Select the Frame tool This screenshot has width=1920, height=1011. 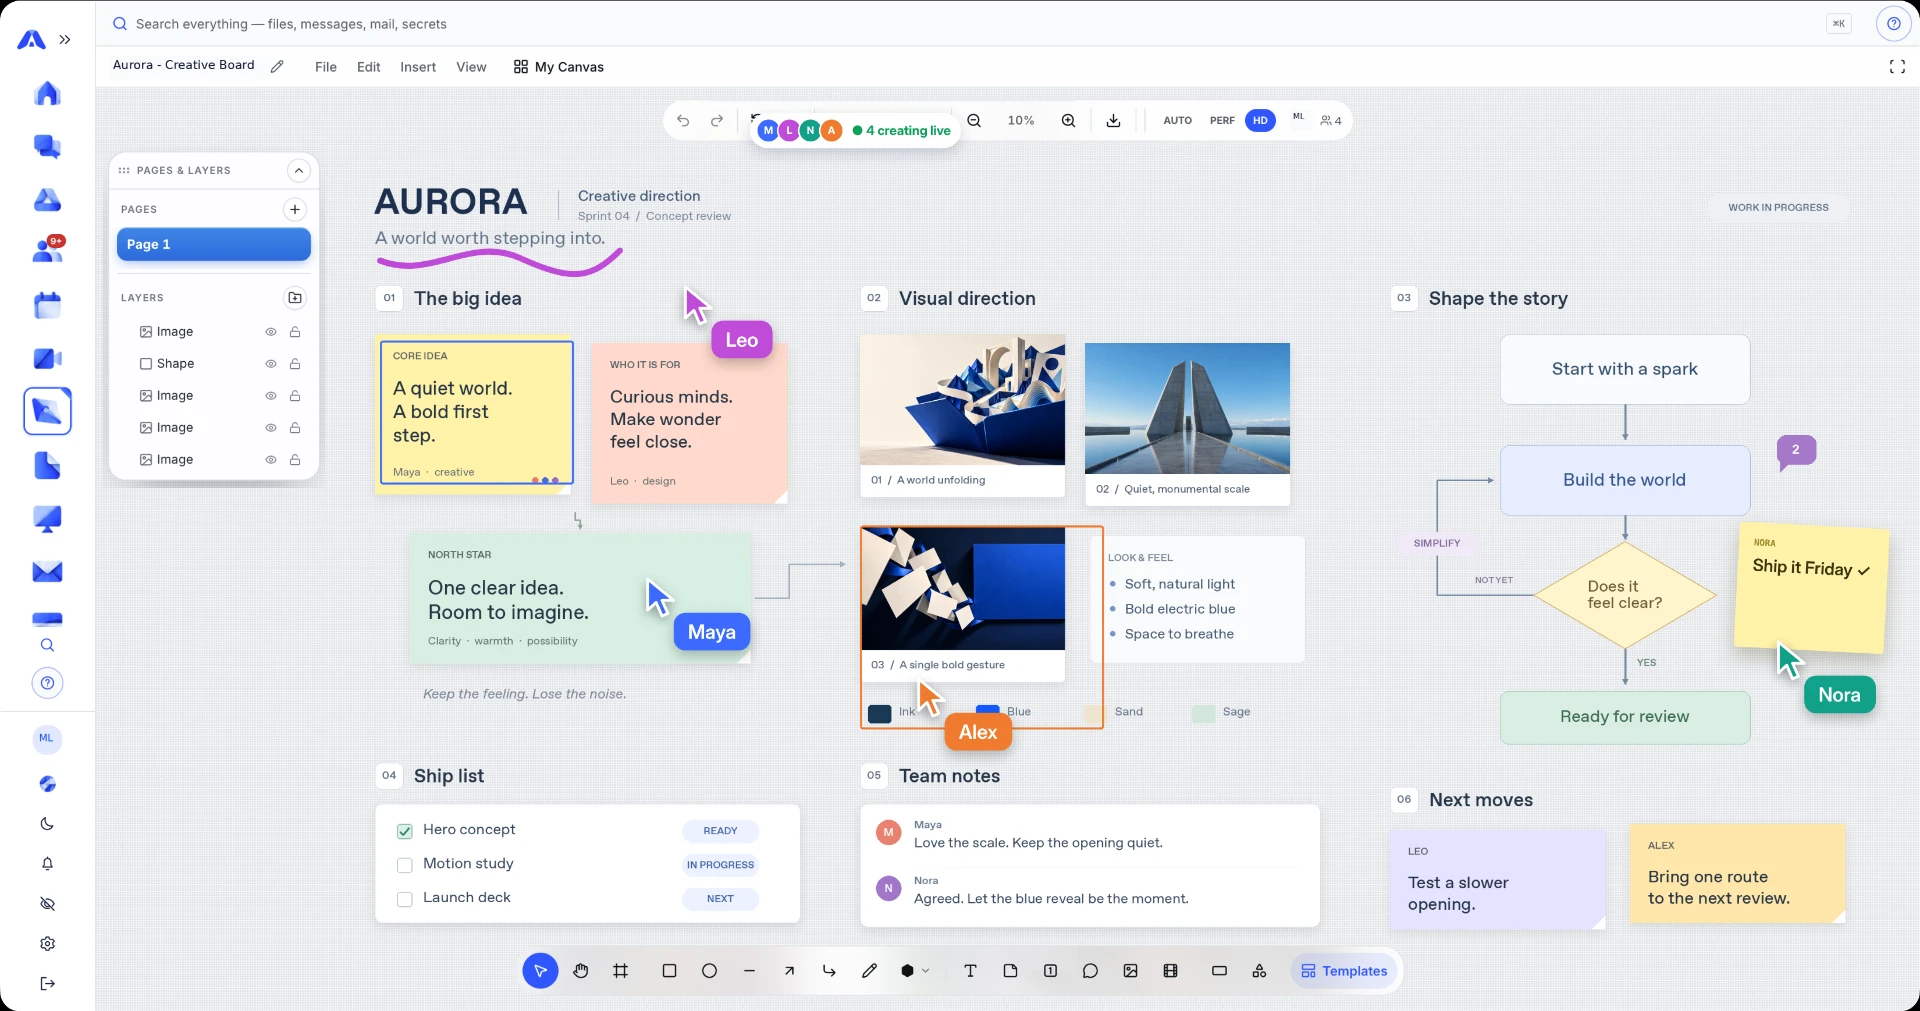click(x=621, y=971)
